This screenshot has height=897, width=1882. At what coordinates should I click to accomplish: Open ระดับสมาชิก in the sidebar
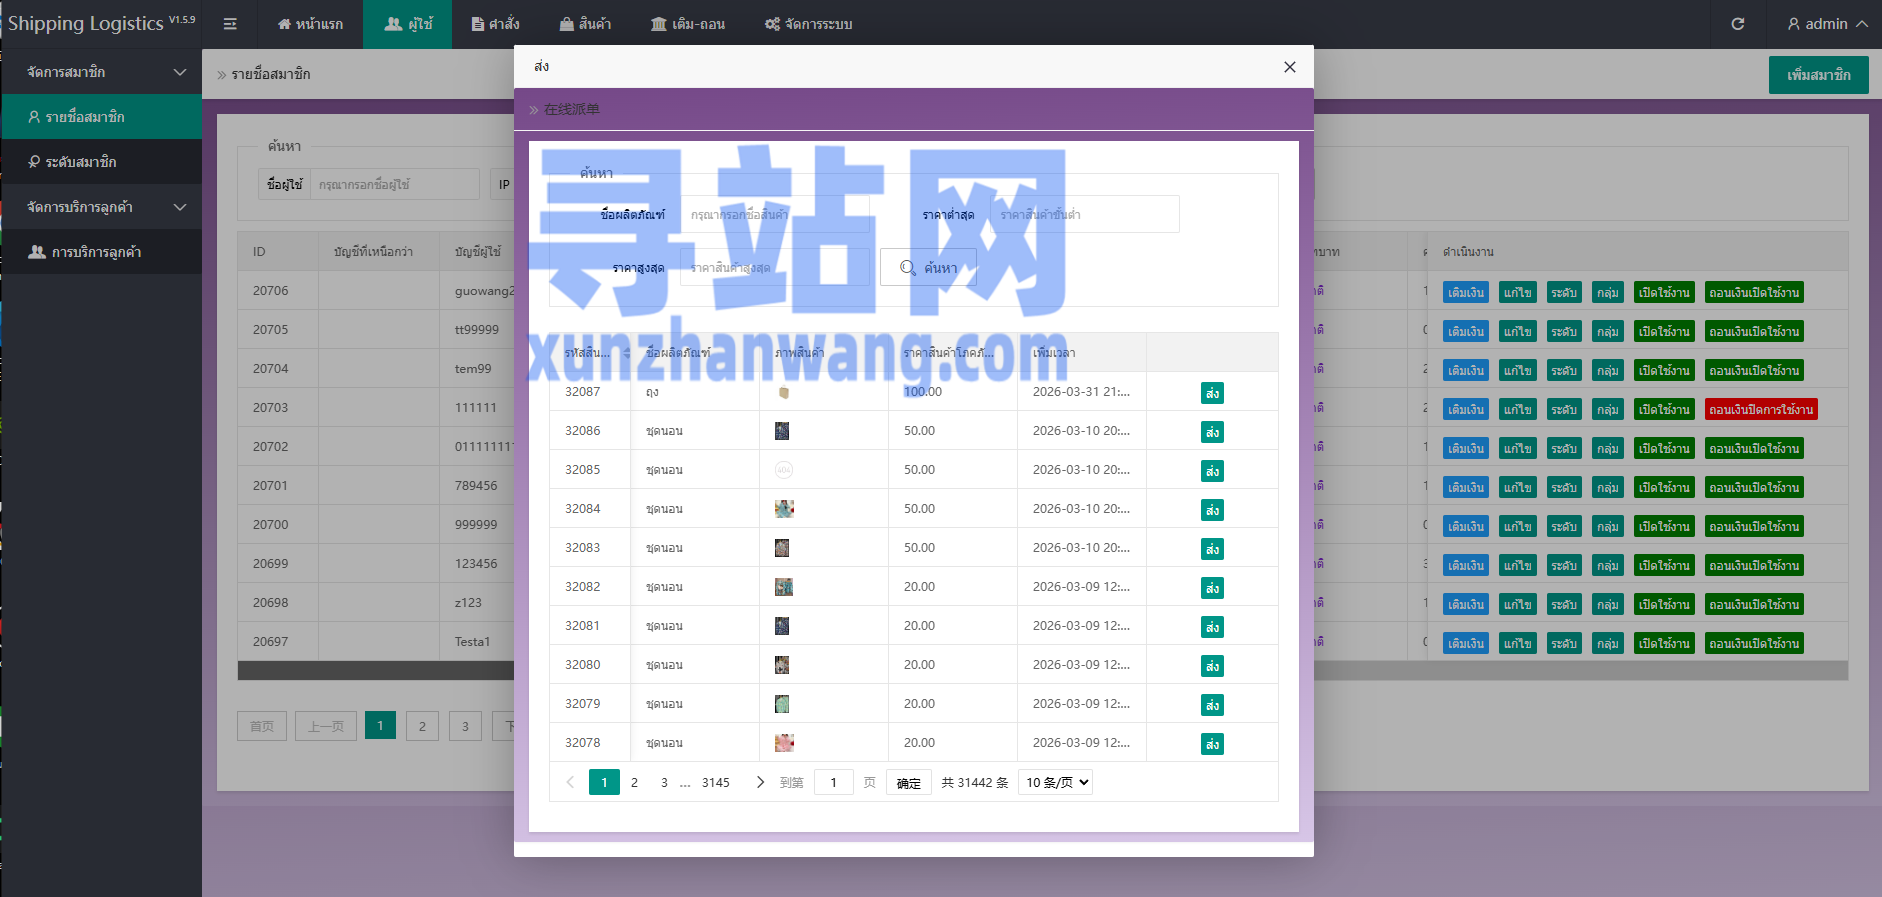(x=81, y=162)
